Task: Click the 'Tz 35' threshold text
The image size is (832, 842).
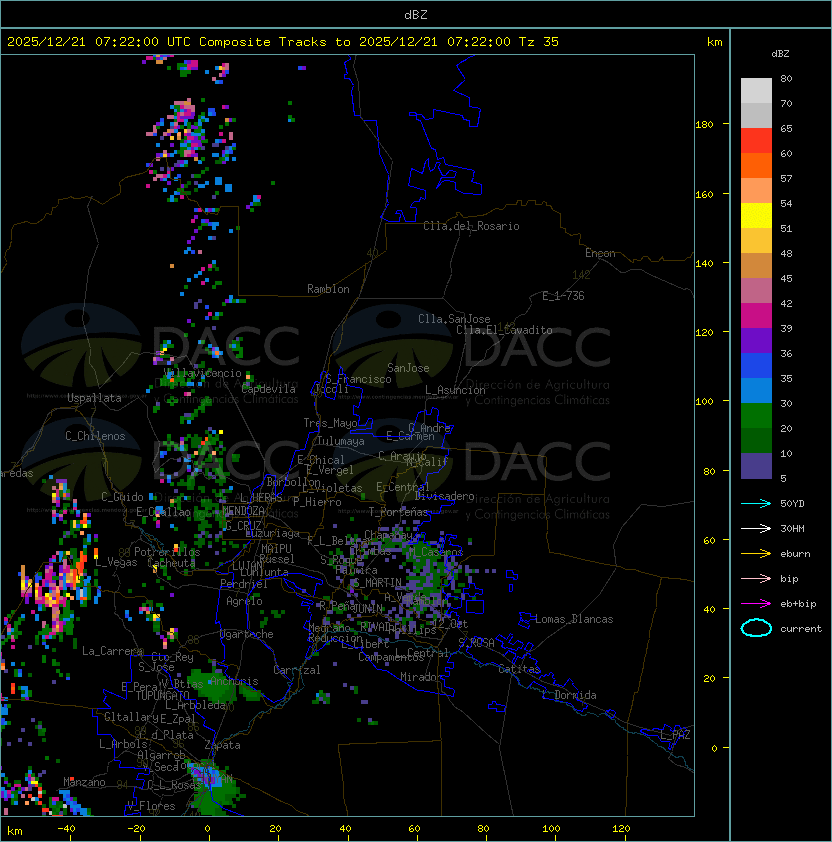Action: coord(539,42)
